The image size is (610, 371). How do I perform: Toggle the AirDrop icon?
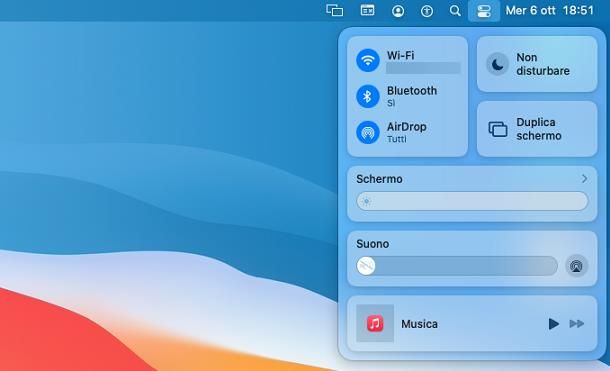pyautogui.click(x=368, y=132)
